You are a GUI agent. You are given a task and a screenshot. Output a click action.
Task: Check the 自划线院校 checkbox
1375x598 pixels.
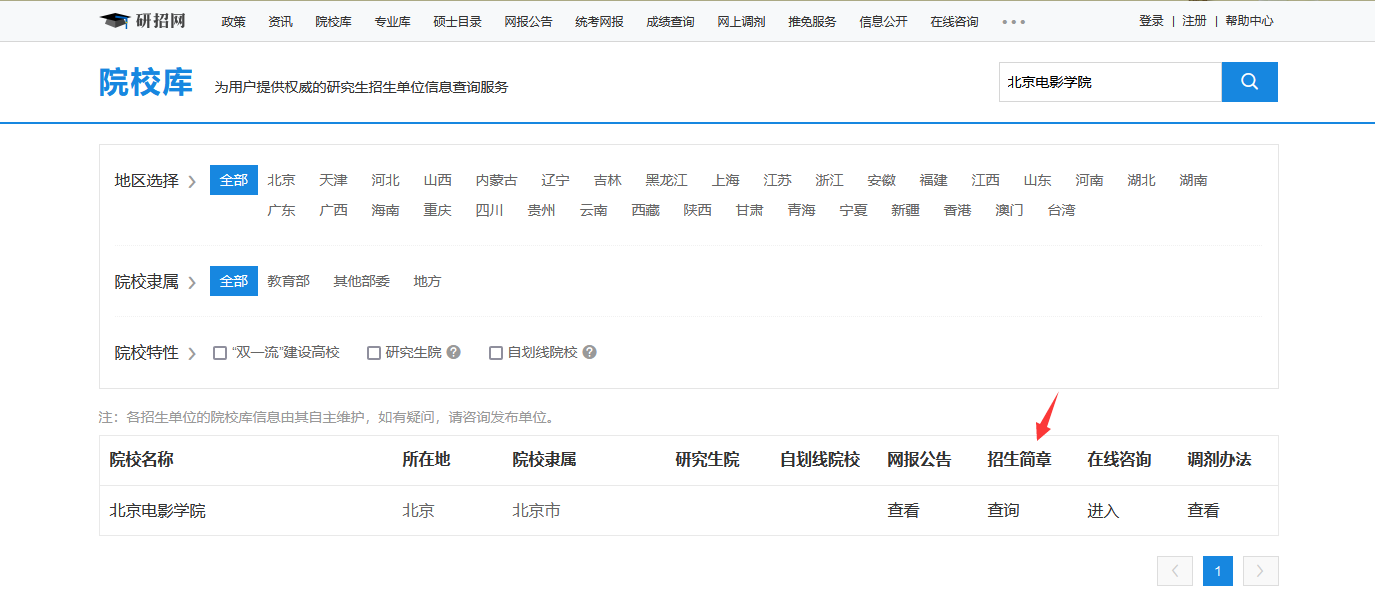tap(495, 353)
